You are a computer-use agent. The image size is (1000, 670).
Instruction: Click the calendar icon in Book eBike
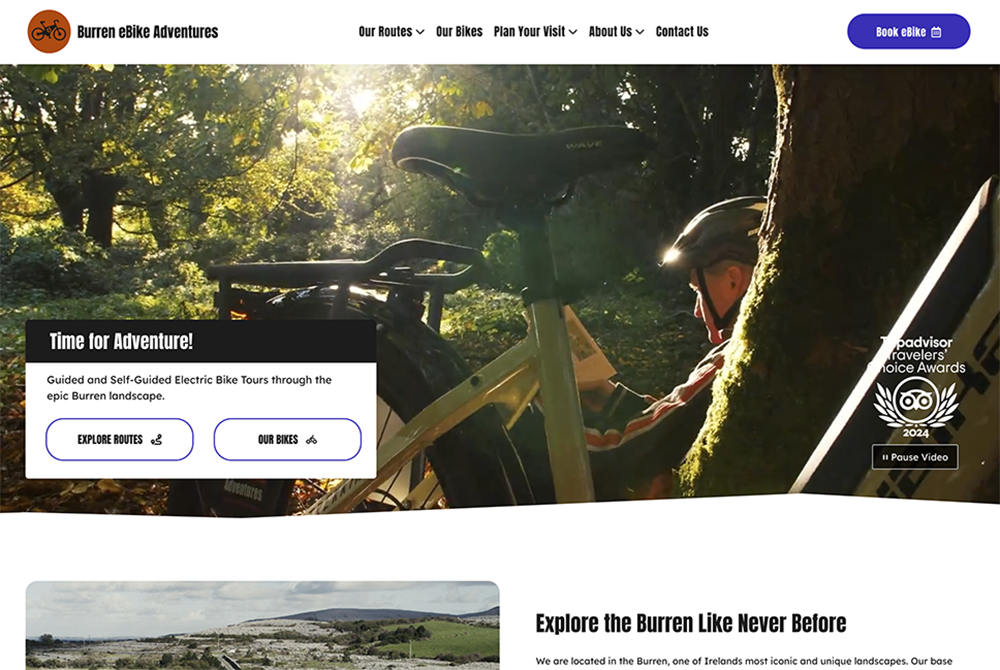point(936,32)
